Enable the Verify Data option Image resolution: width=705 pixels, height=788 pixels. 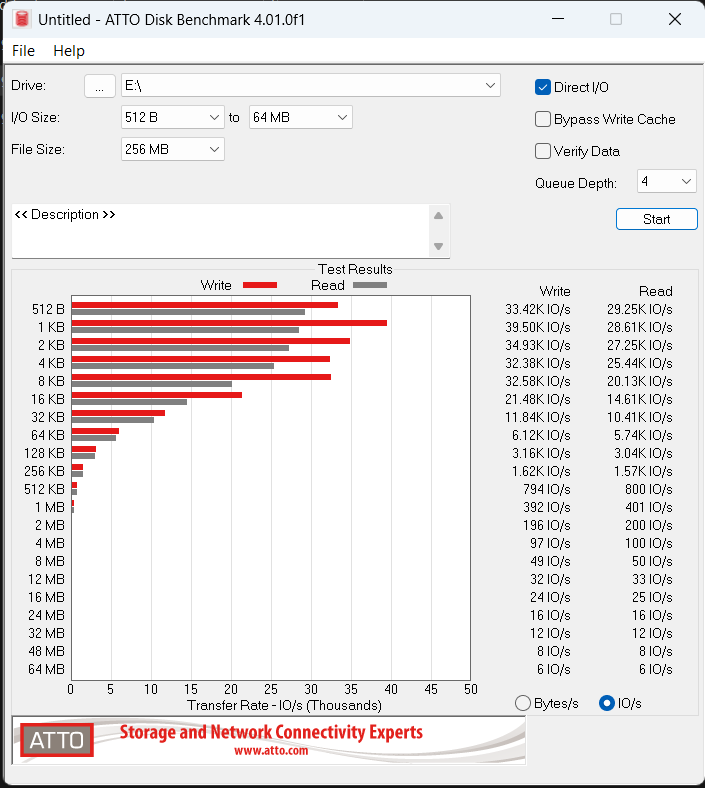pyautogui.click(x=543, y=151)
